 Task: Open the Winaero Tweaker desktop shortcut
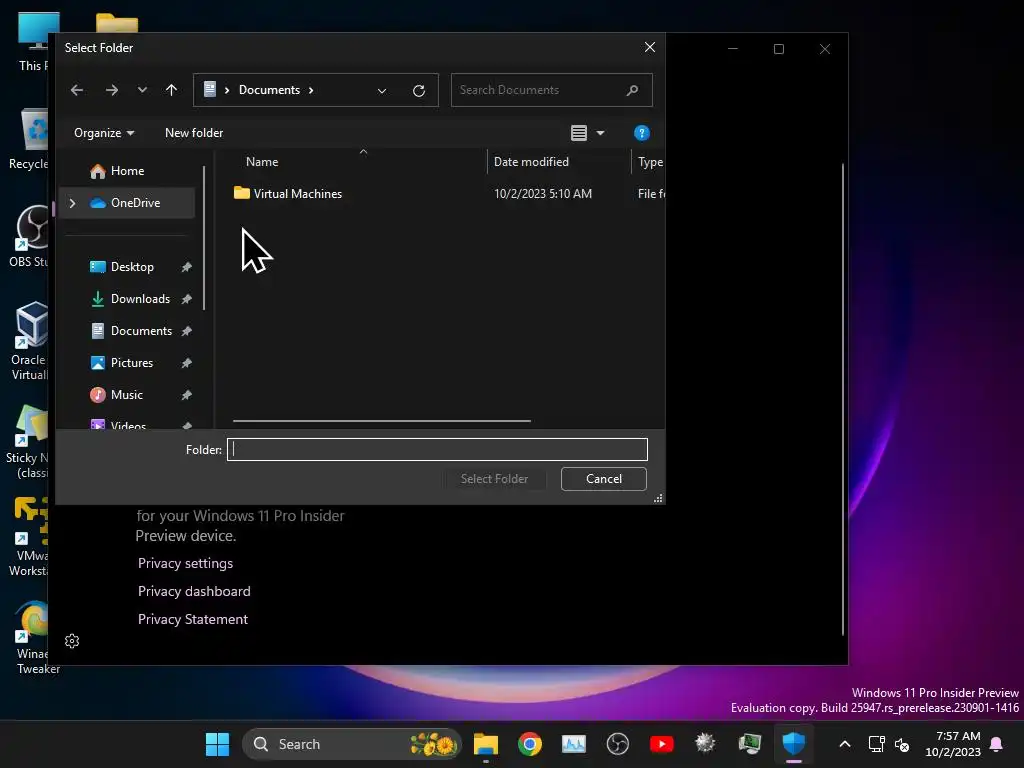[33, 638]
